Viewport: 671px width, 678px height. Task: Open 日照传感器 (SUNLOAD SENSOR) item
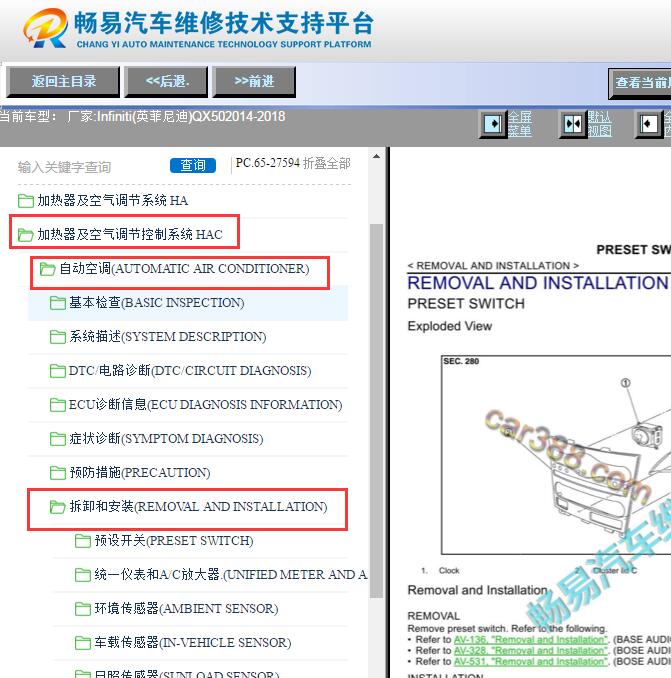(187, 674)
